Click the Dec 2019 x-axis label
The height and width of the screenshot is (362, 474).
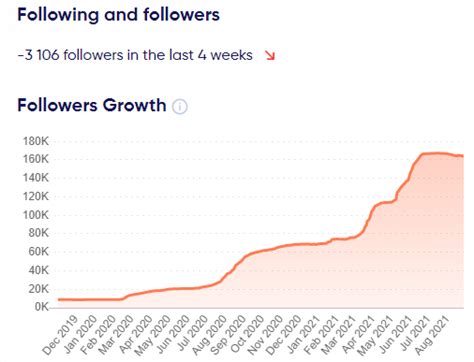60,335
